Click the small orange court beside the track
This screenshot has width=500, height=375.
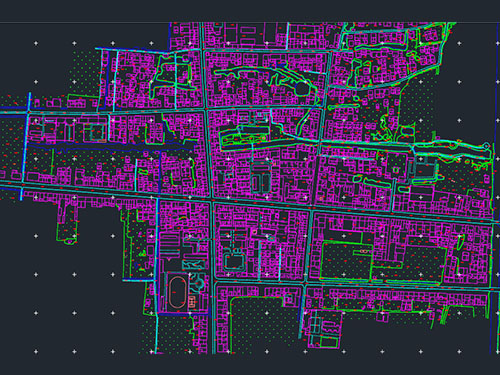pyautogui.click(x=192, y=301)
